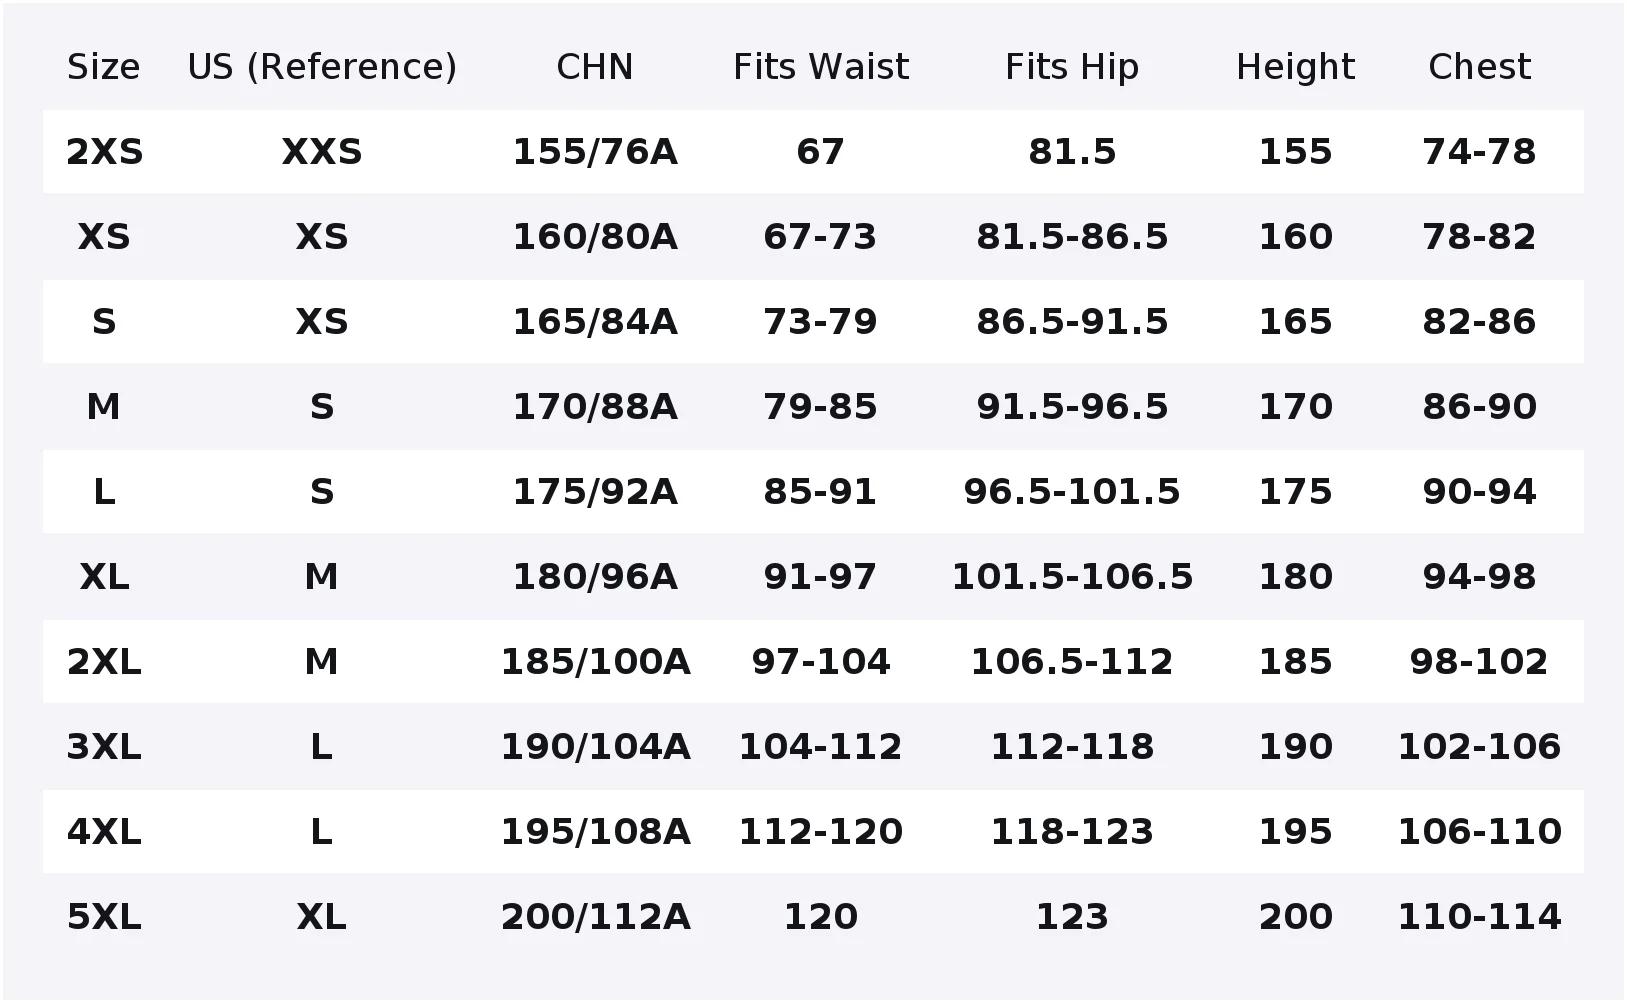The width and height of the screenshot is (1627, 1003).
Task: Click the 170/88A CHN cell
Action: 595,407
